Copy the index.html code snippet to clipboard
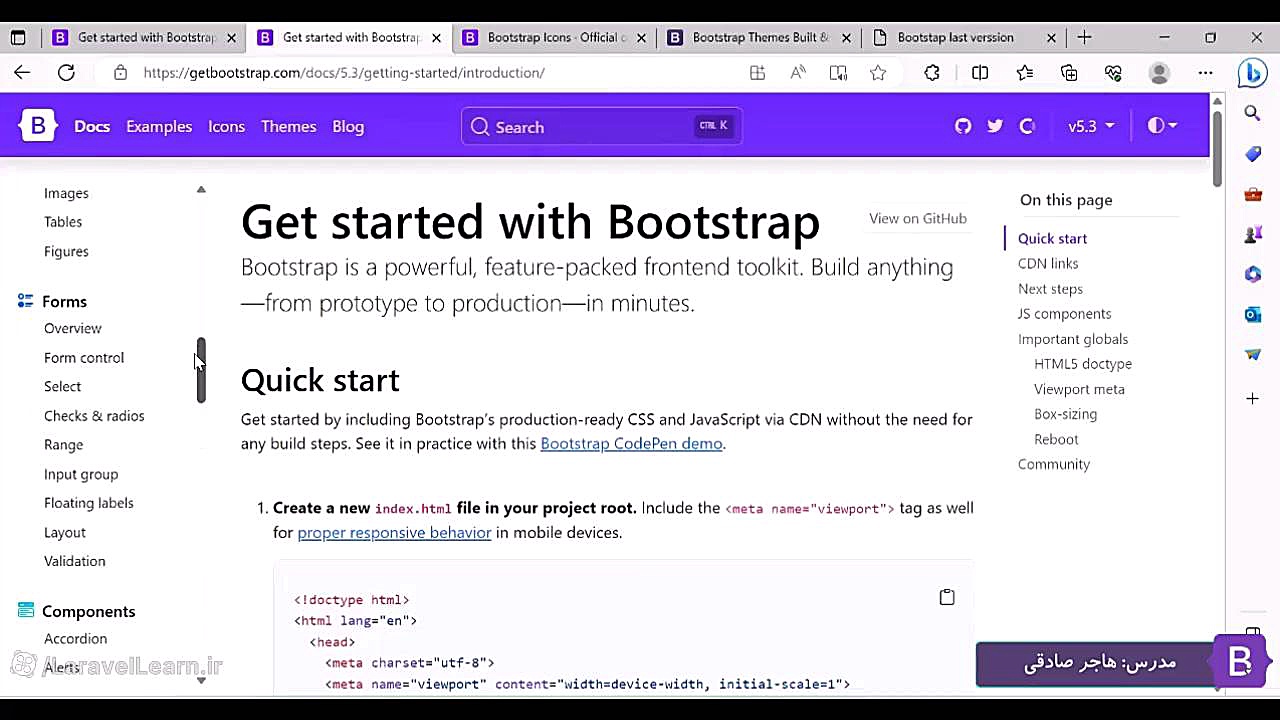Screen dimensions: 1280x720 947,597
